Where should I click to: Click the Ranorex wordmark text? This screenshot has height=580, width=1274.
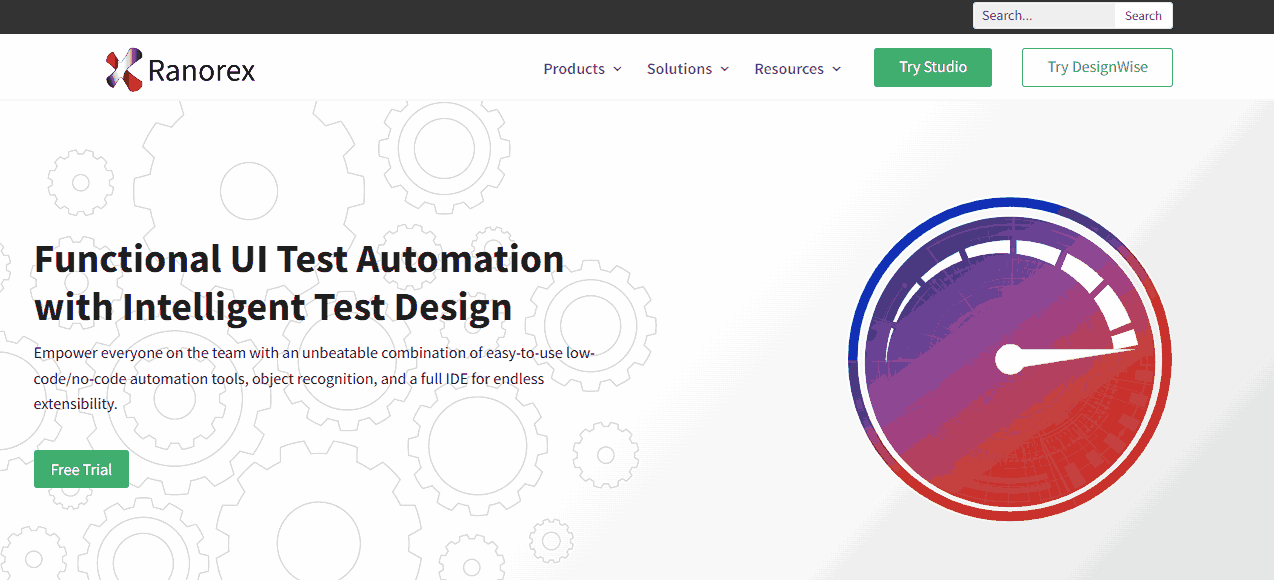tap(201, 70)
